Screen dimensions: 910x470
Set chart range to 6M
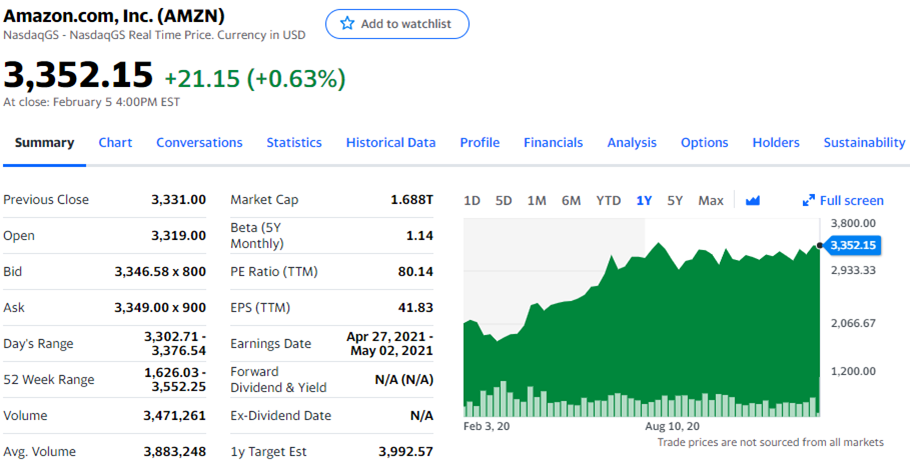(571, 201)
